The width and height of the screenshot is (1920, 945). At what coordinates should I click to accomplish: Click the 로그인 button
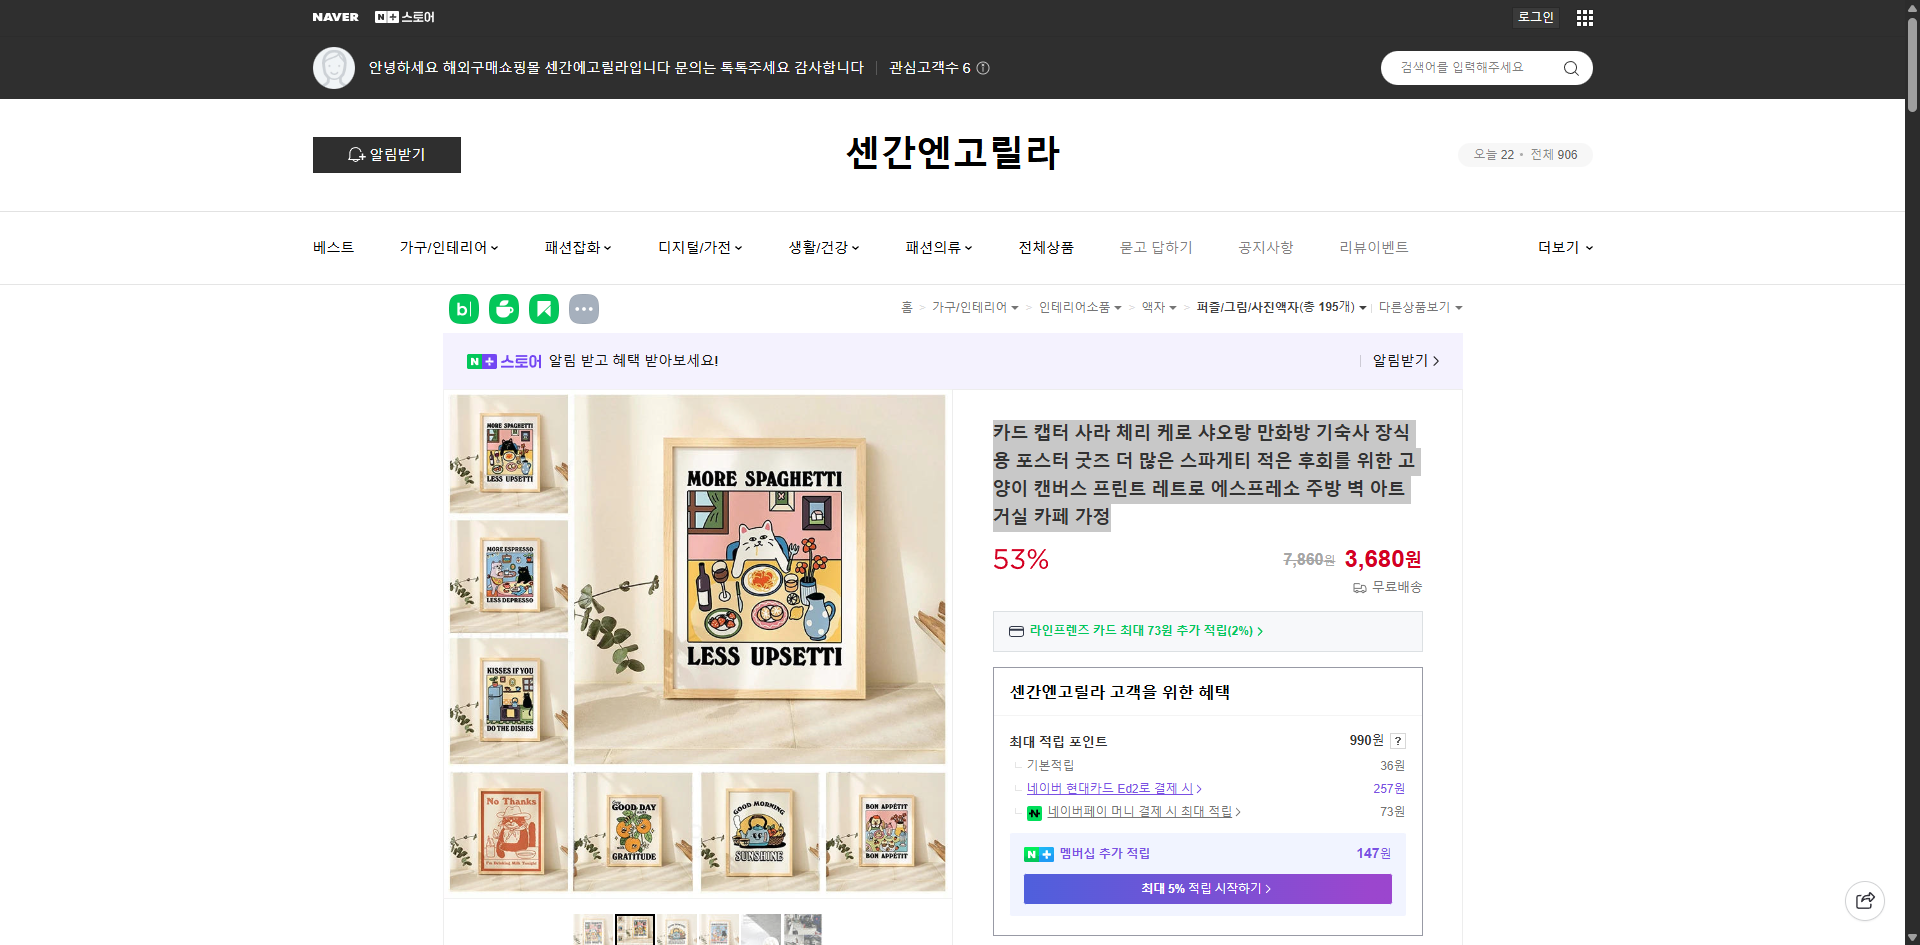(1535, 17)
